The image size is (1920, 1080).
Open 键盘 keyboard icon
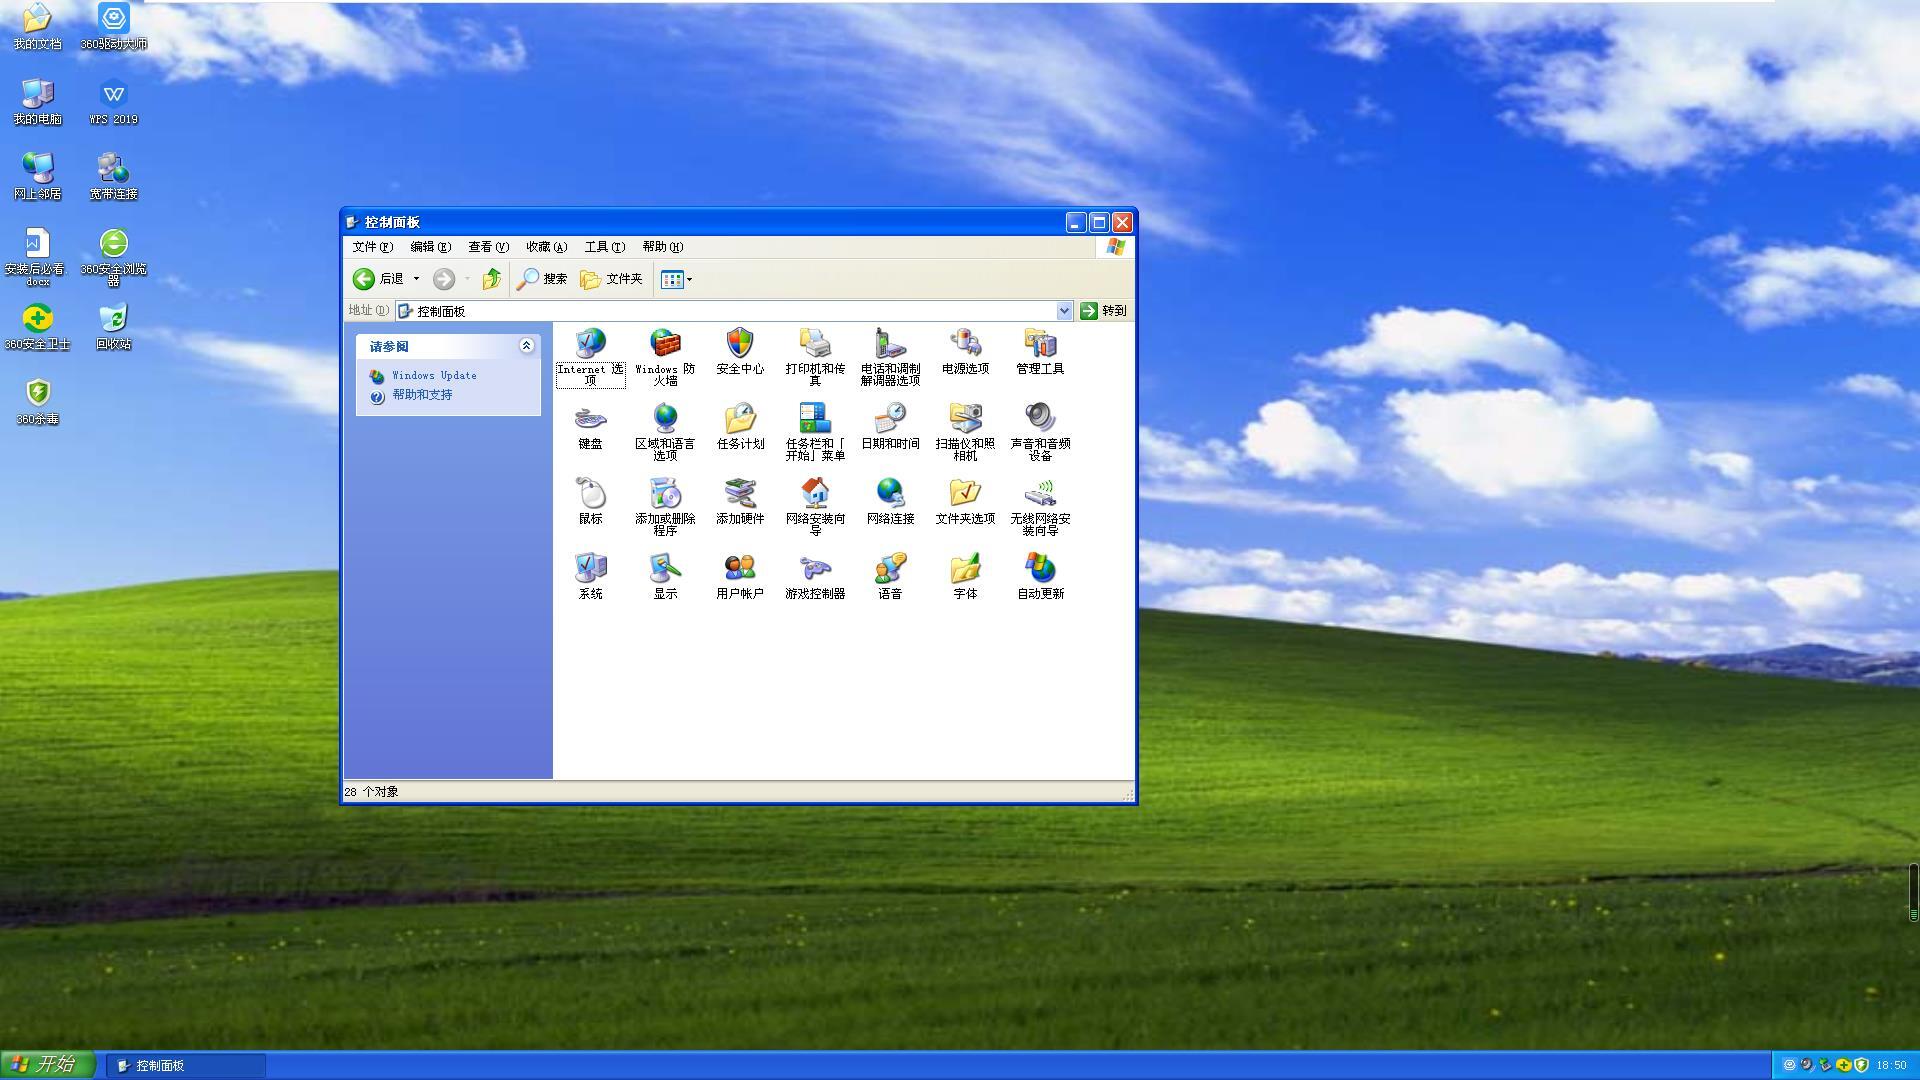pos(590,426)
